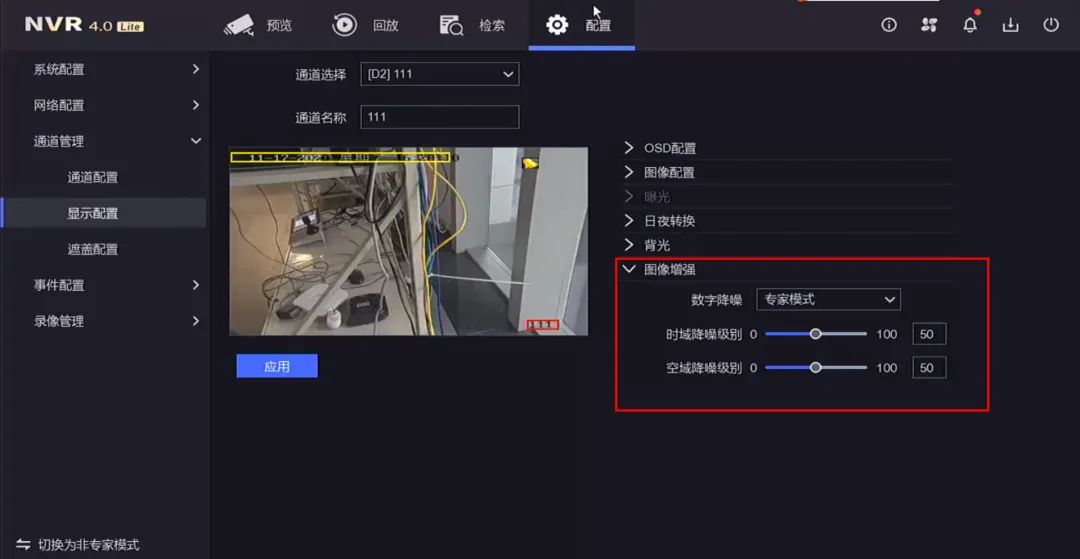Click the download icon in header
Screen dimensions: 1080x559
click(1010, 25)
